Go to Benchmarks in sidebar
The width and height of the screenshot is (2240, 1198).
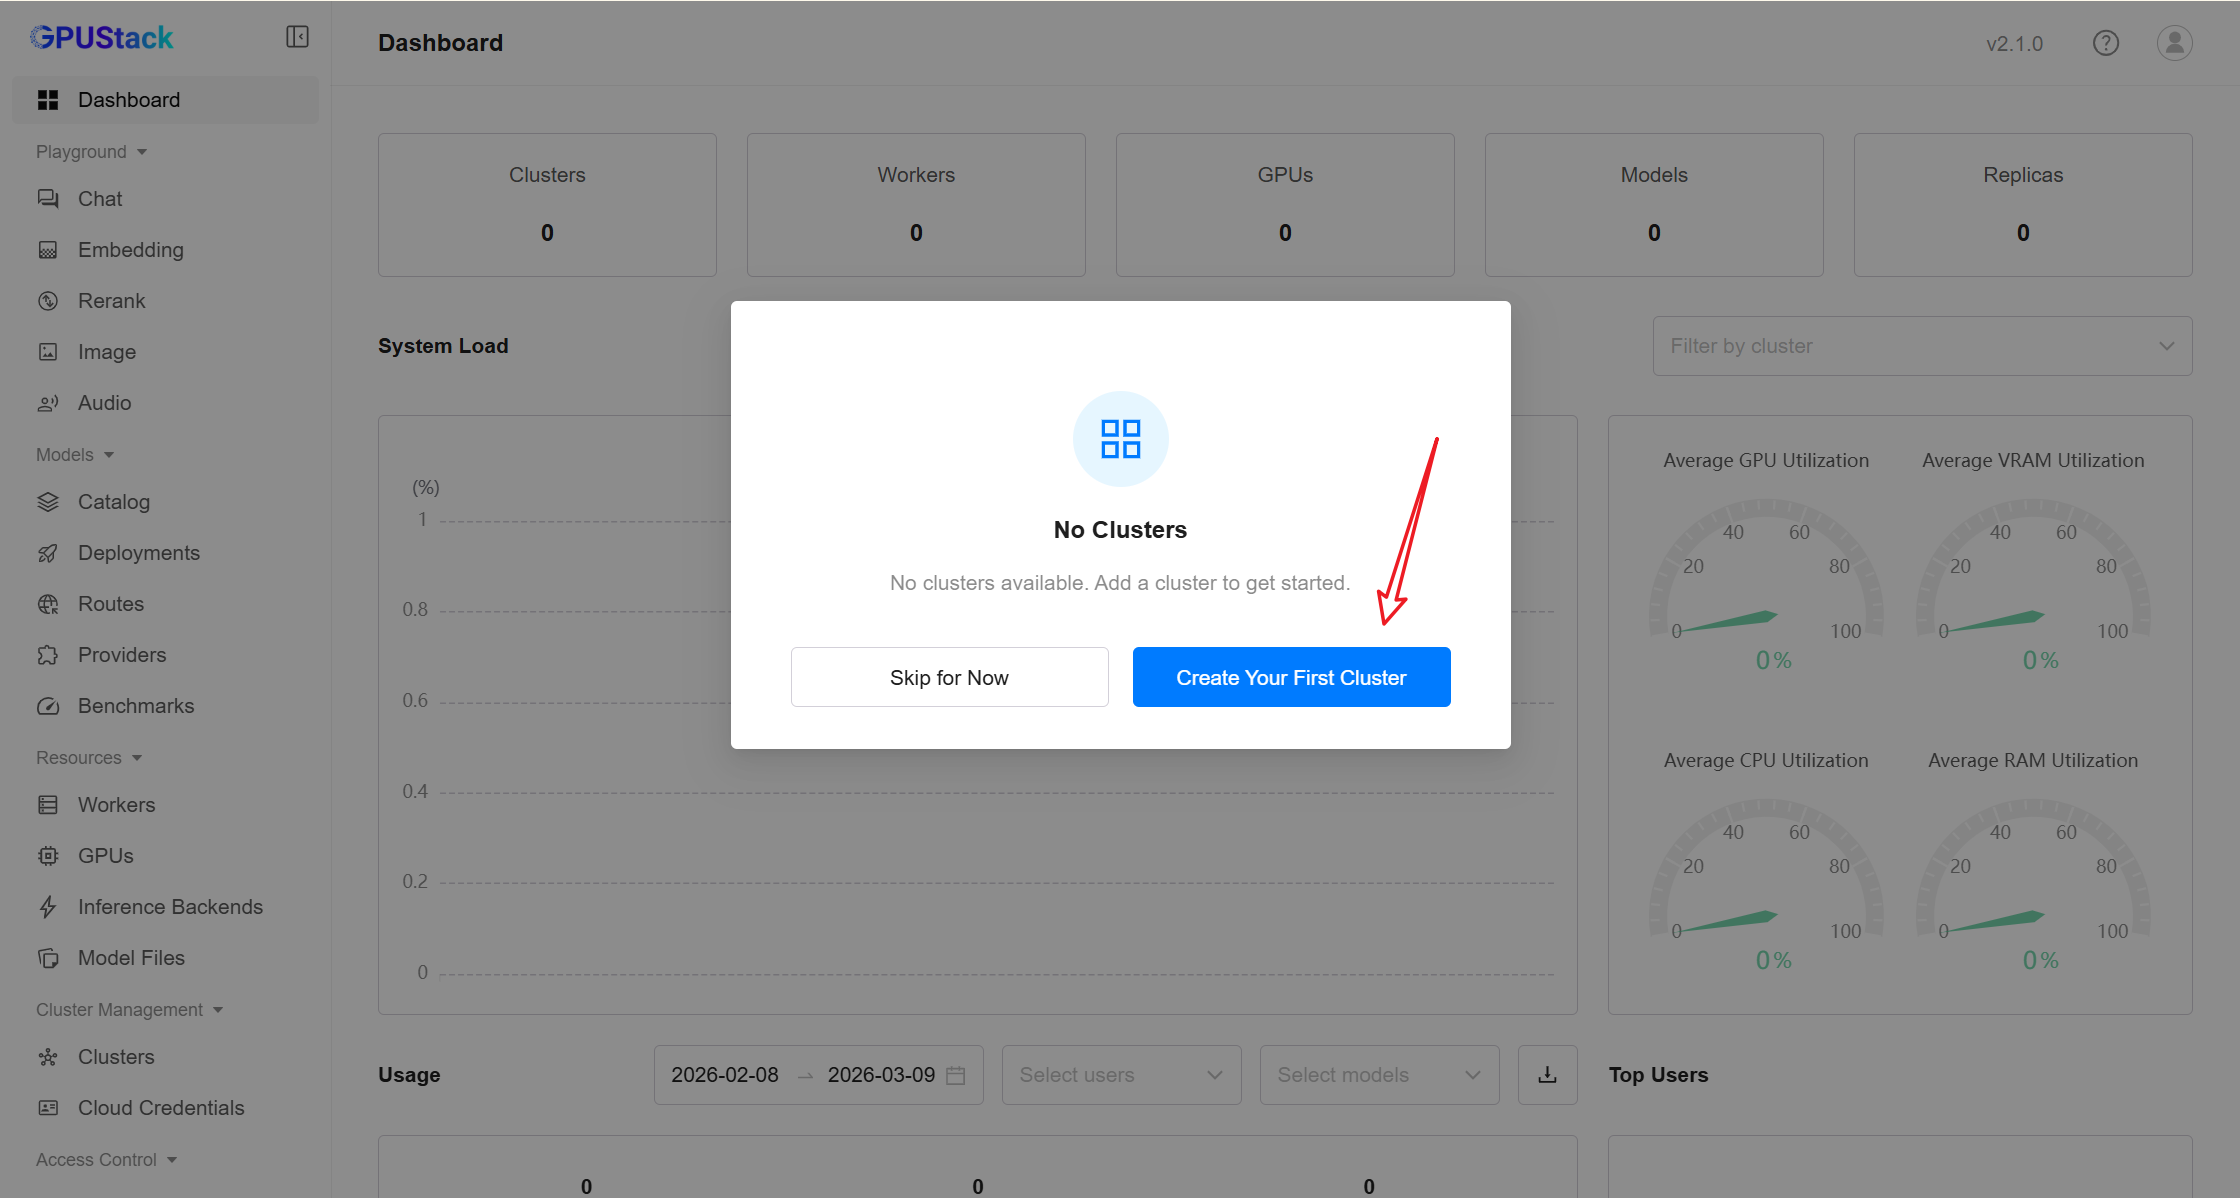tap(136, 706)
